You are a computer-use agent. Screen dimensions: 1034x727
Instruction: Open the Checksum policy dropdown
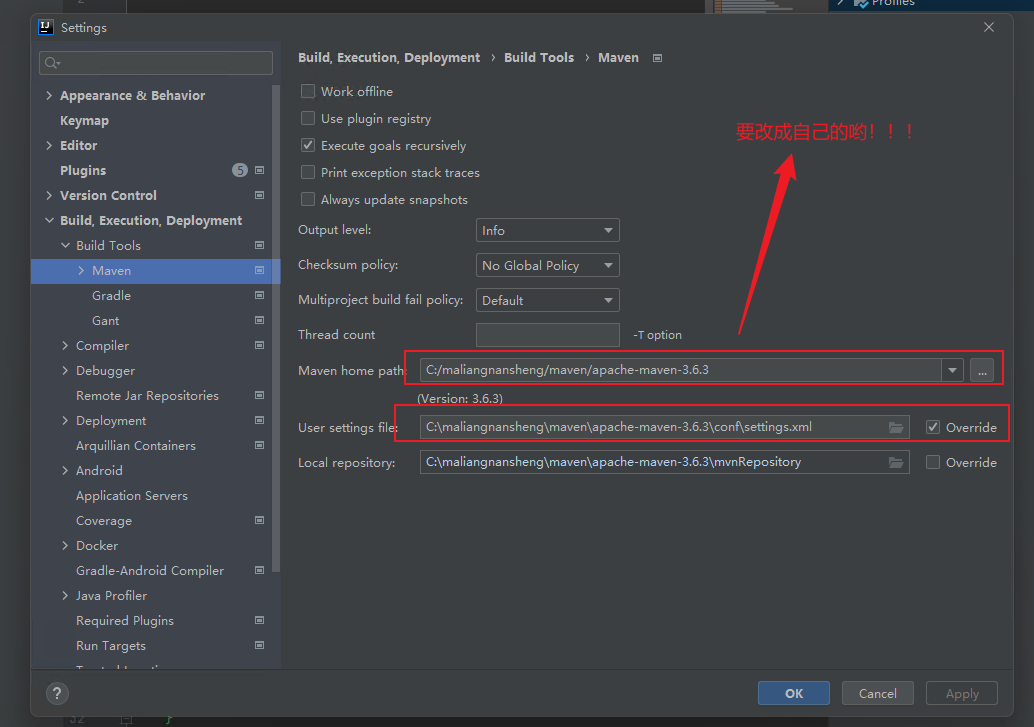547,265
